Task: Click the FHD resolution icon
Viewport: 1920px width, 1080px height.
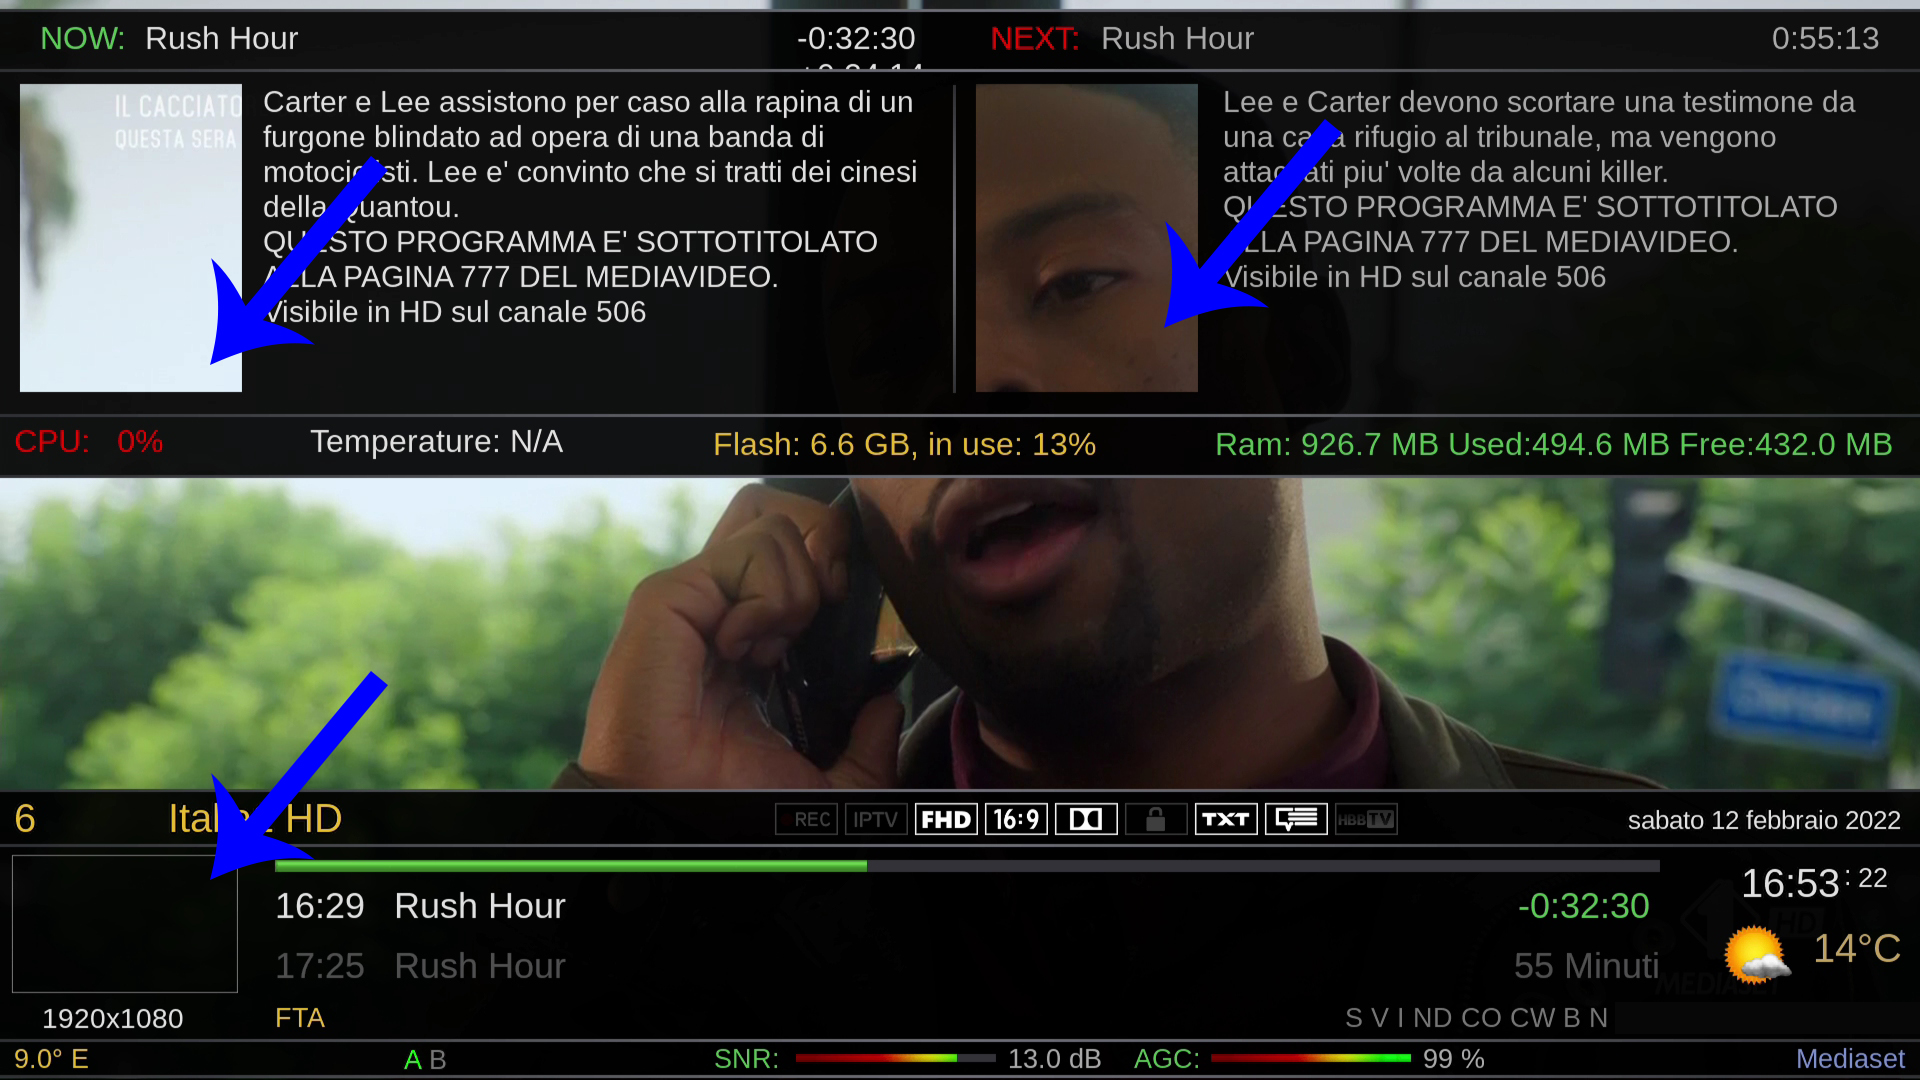Action: point(946,820)
